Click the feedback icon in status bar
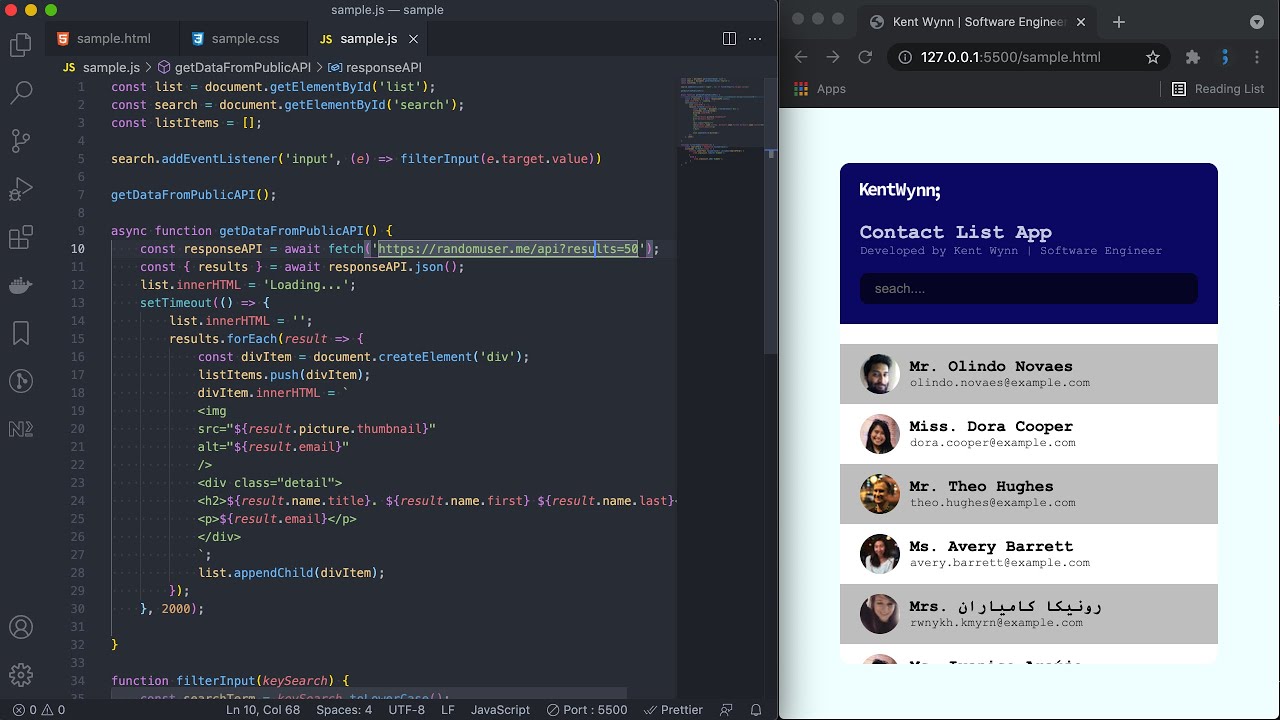Viewport: 1280px width, 720px height. click(727, 710)
